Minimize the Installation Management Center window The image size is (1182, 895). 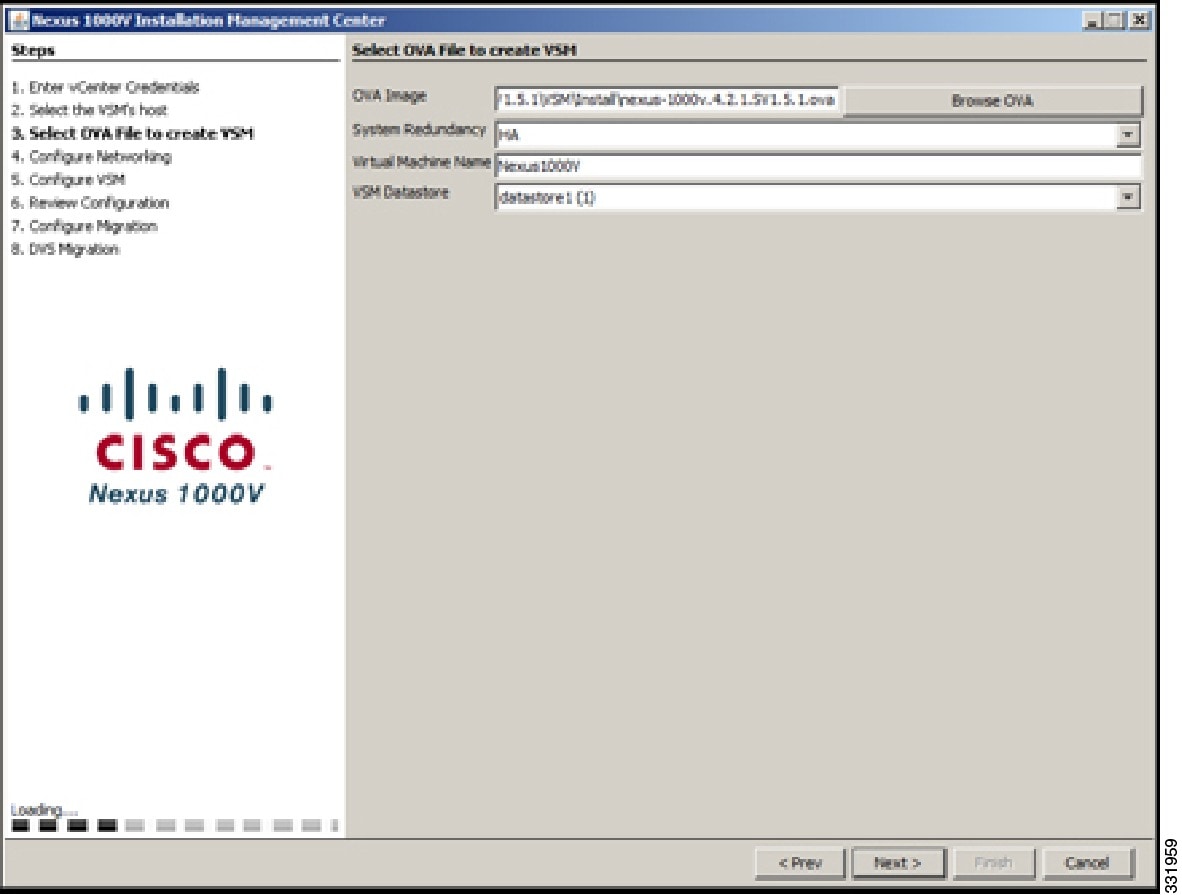[1091, 20]
